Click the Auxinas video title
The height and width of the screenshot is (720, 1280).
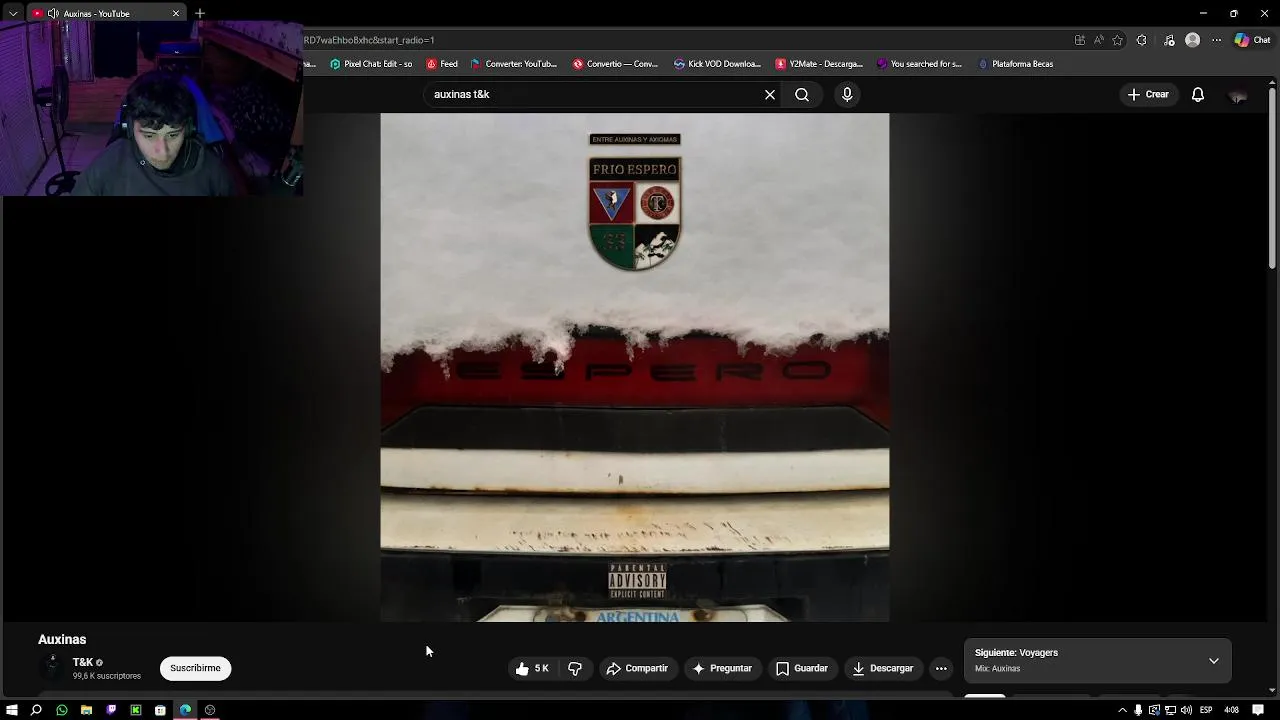[62, 639]
